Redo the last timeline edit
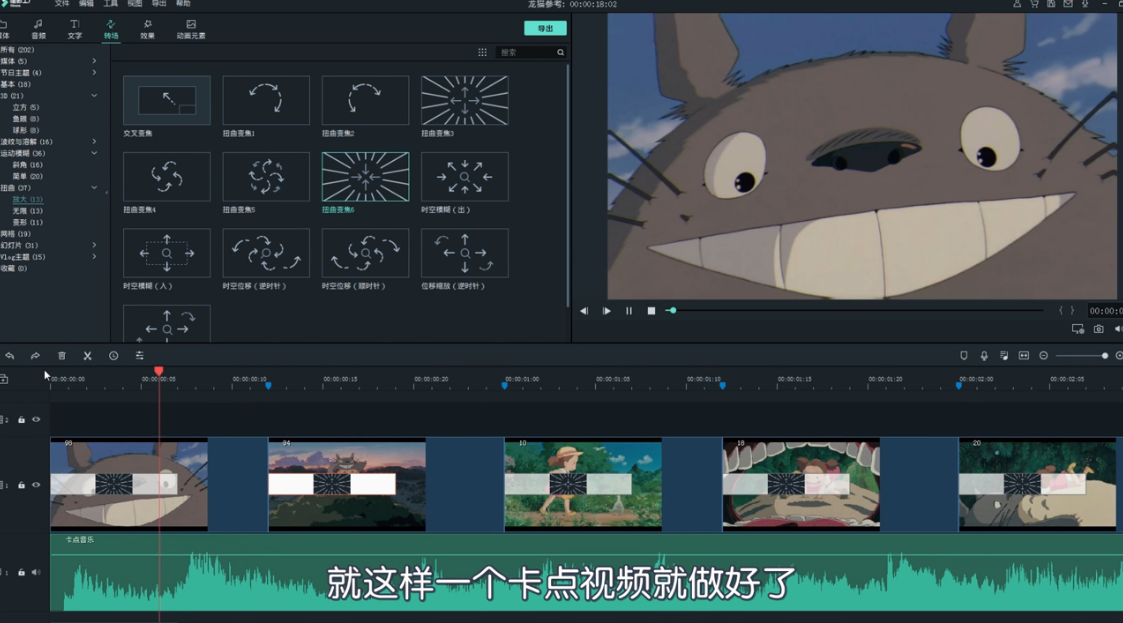 (35, 355)
